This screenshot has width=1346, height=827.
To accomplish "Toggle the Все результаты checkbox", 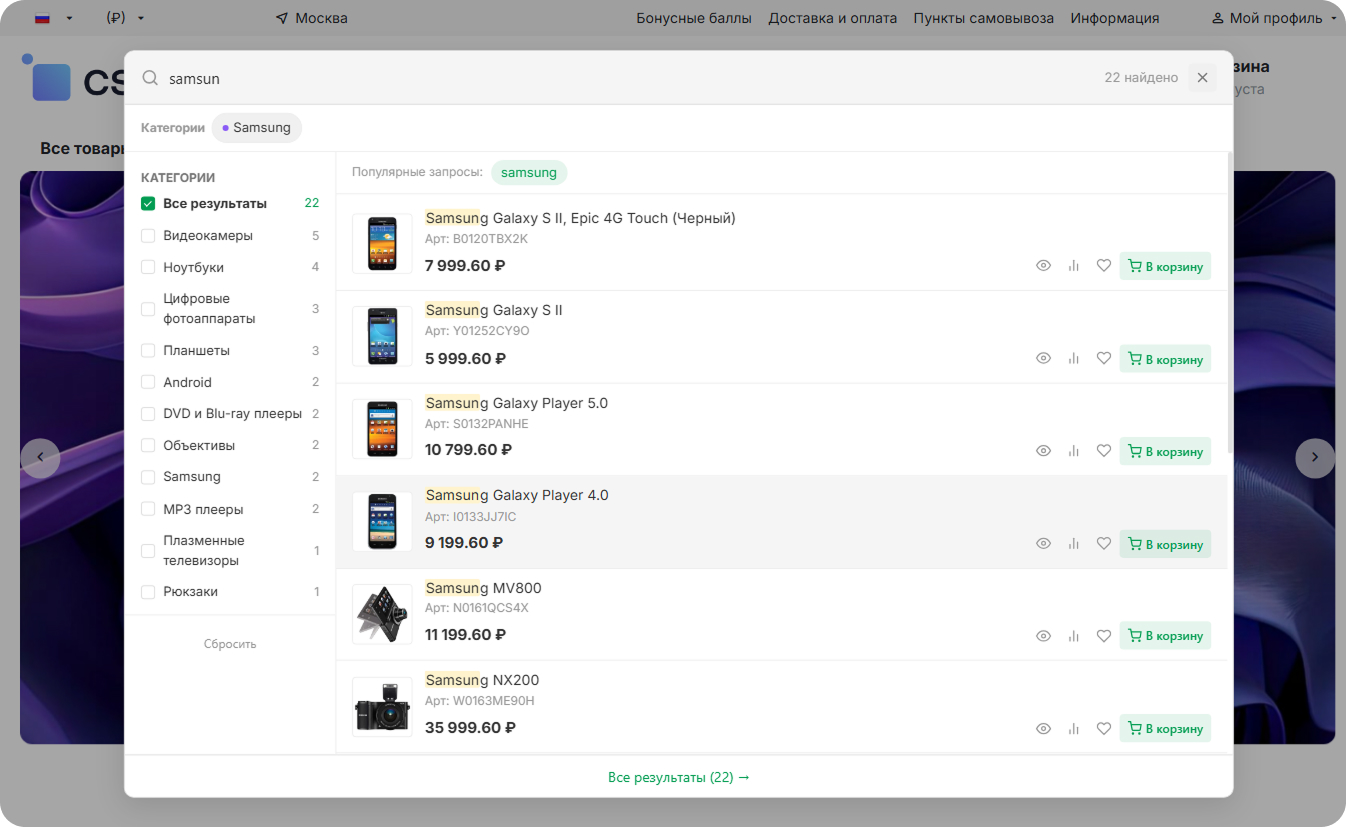I will [148, 204].
